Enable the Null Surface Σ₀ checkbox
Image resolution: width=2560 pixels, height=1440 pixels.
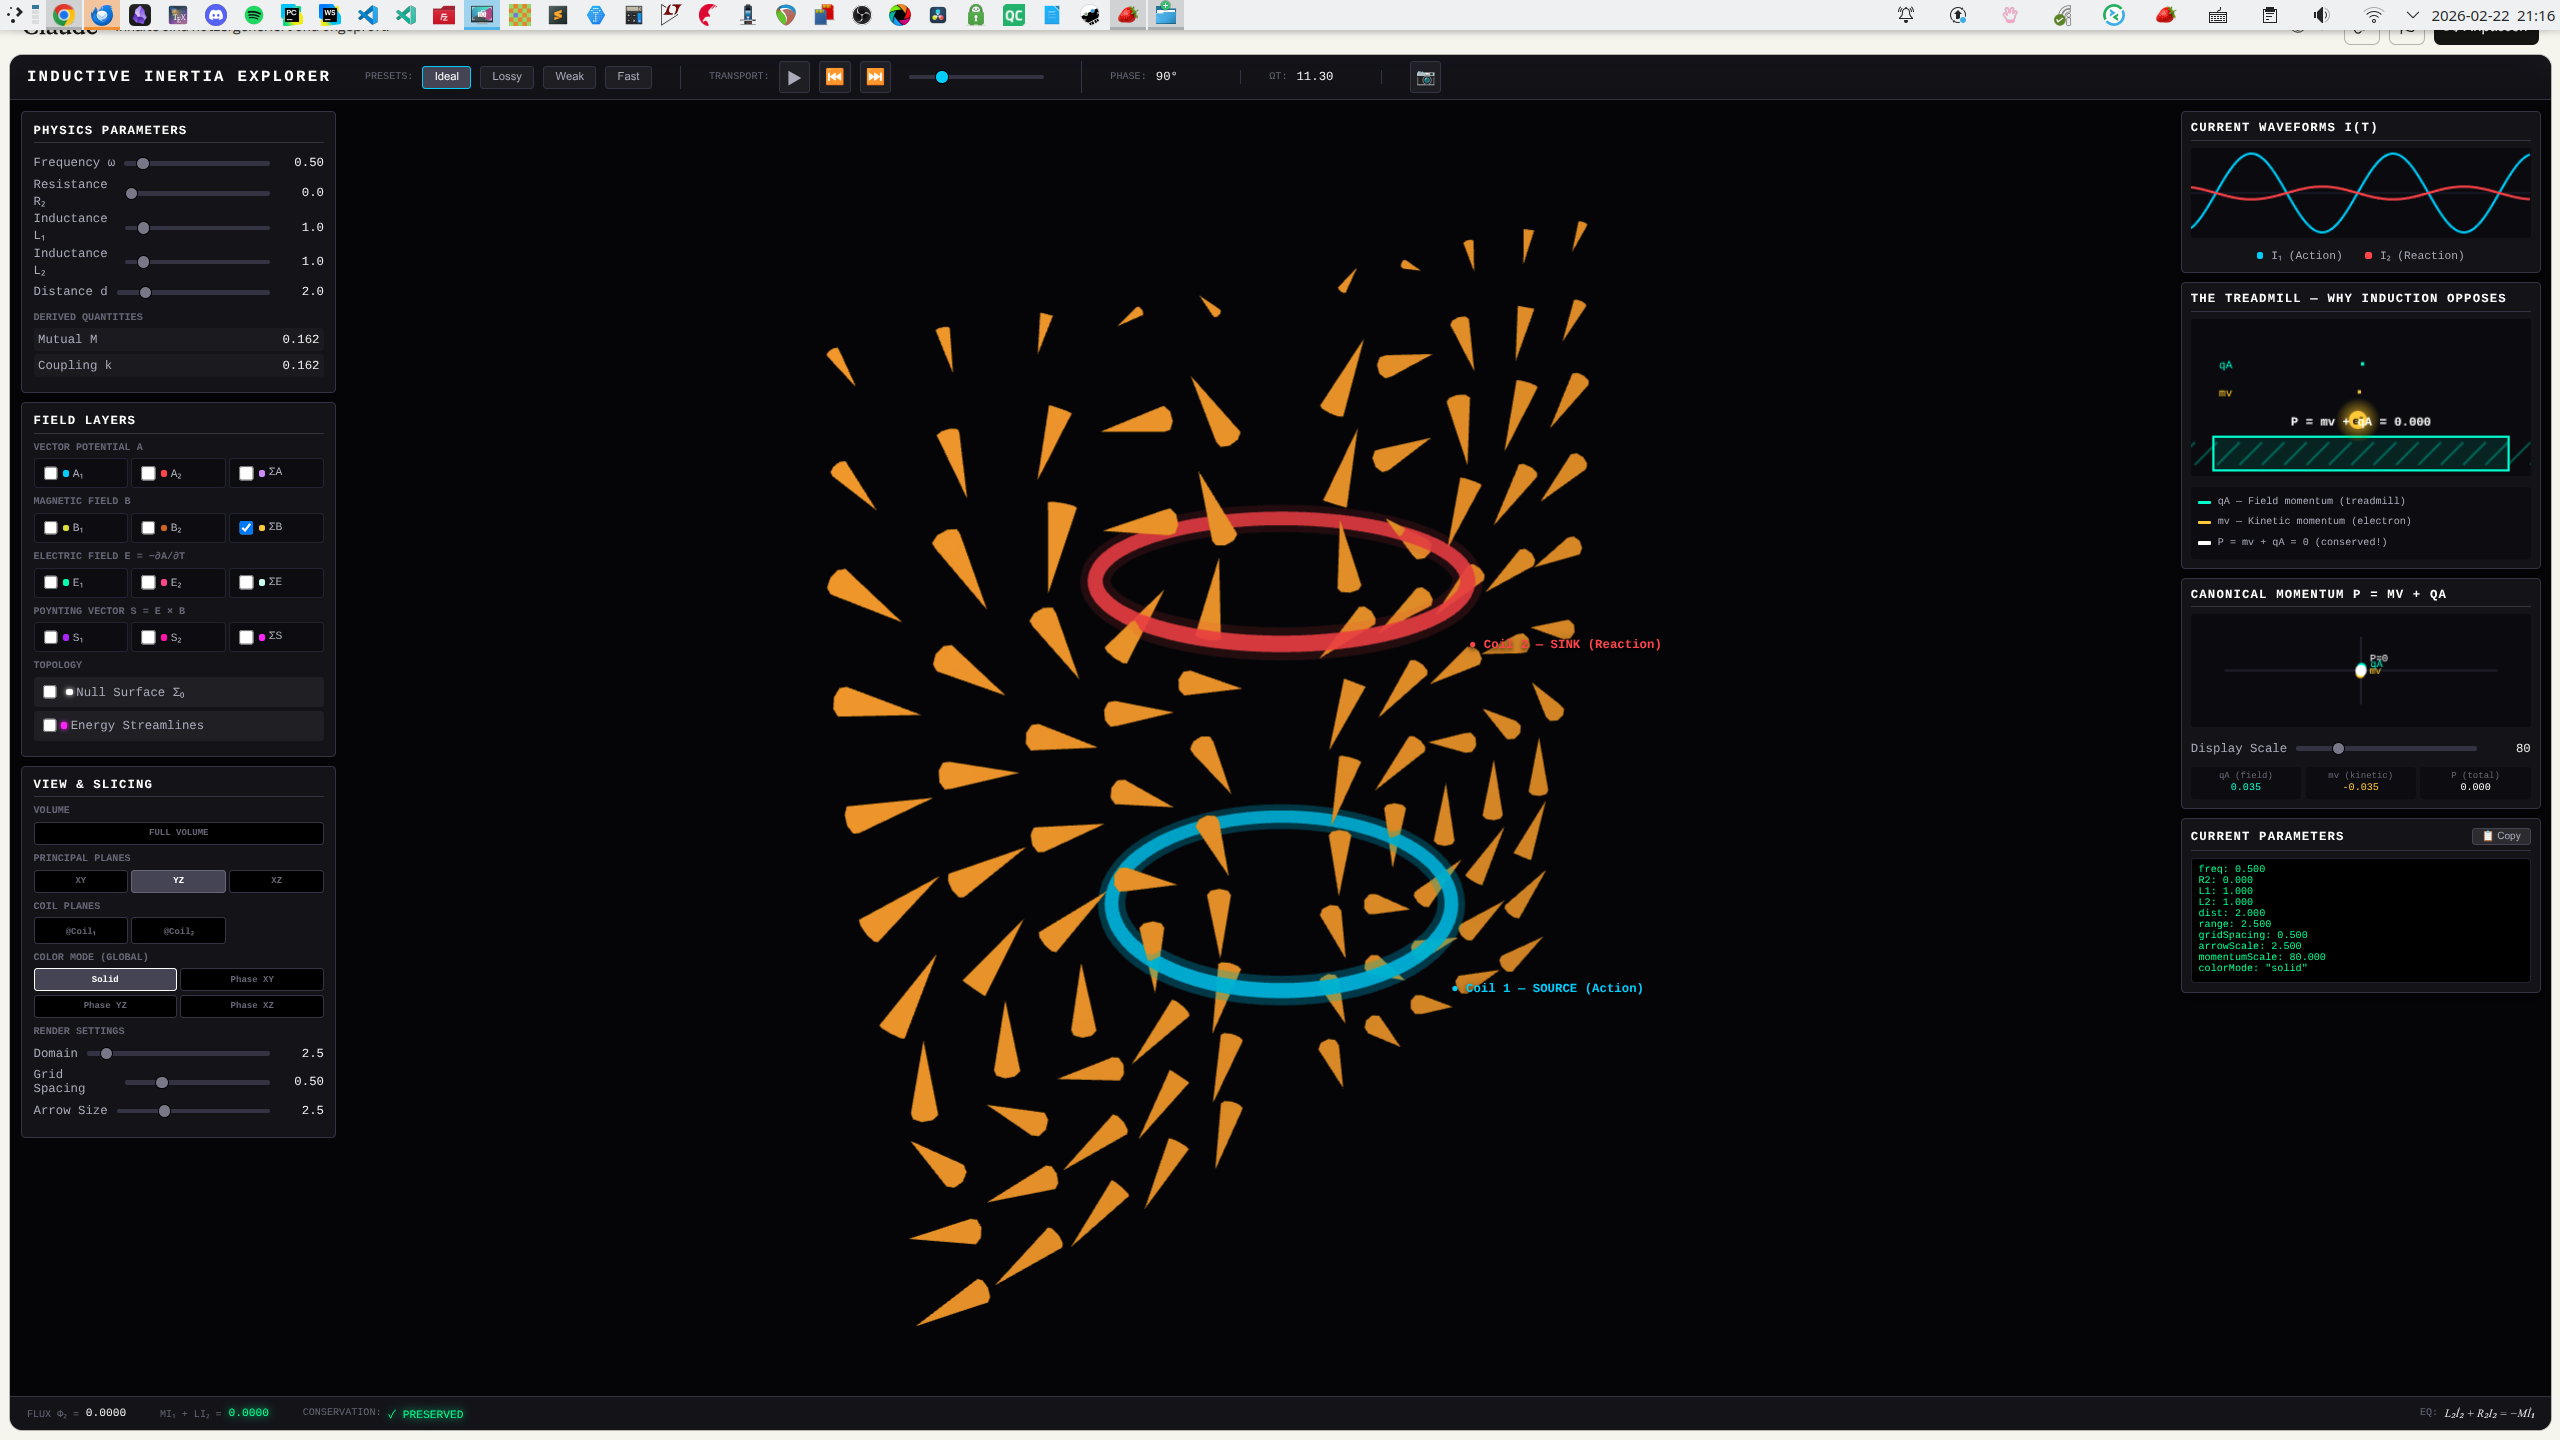pos(50,692)
